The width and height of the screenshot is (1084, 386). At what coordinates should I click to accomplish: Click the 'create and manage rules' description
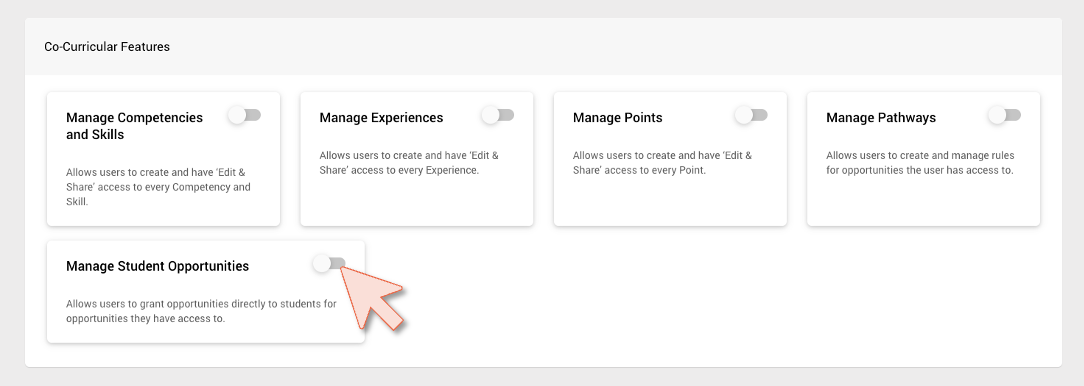[920, 163]
